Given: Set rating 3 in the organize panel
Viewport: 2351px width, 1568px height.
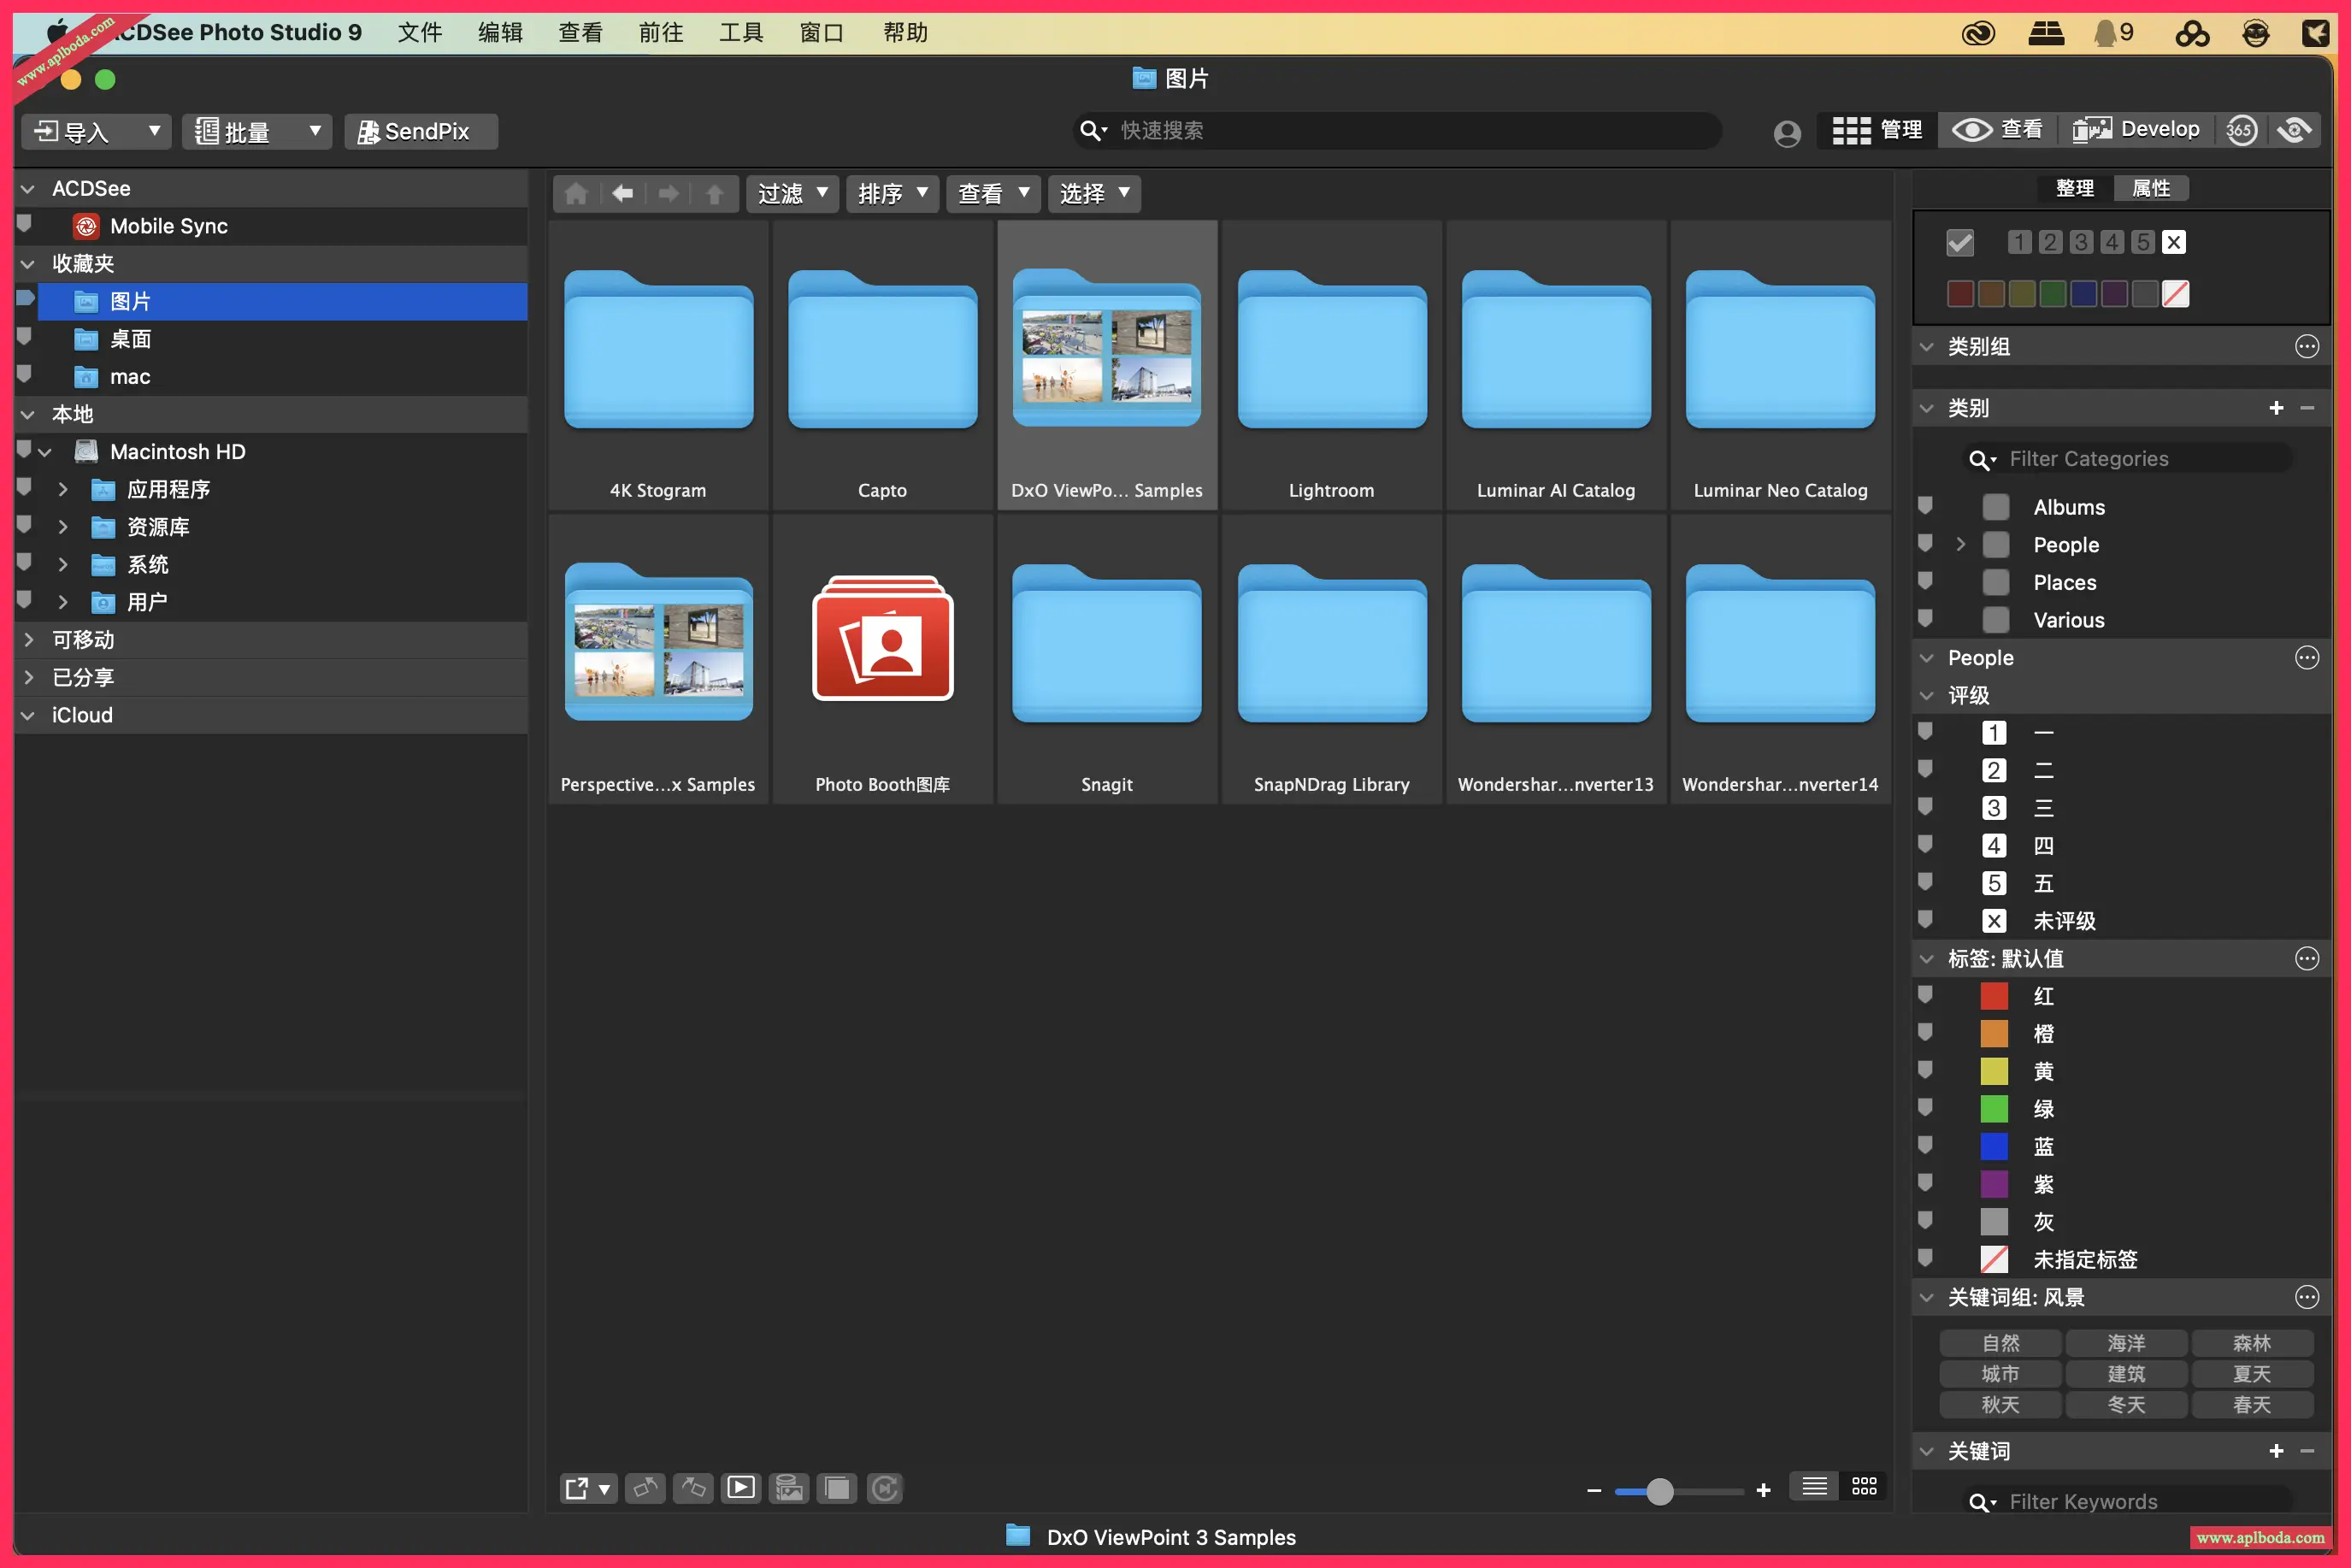Looking at the screenshot, I should coord(2081,242).
